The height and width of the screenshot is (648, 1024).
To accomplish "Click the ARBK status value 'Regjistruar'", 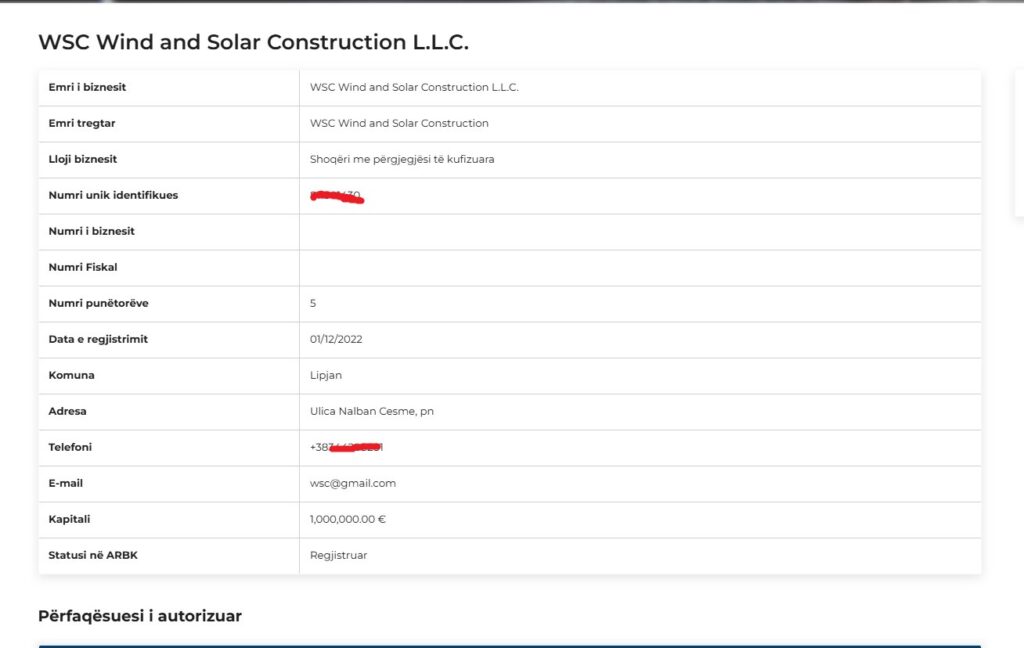I will [x=338, y=555].
